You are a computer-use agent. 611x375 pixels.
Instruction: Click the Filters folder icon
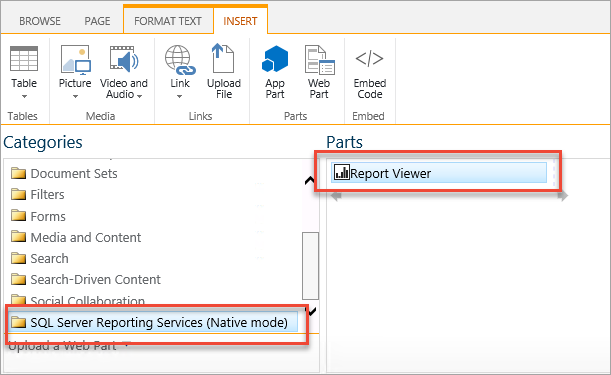click(x=18, y=194)
